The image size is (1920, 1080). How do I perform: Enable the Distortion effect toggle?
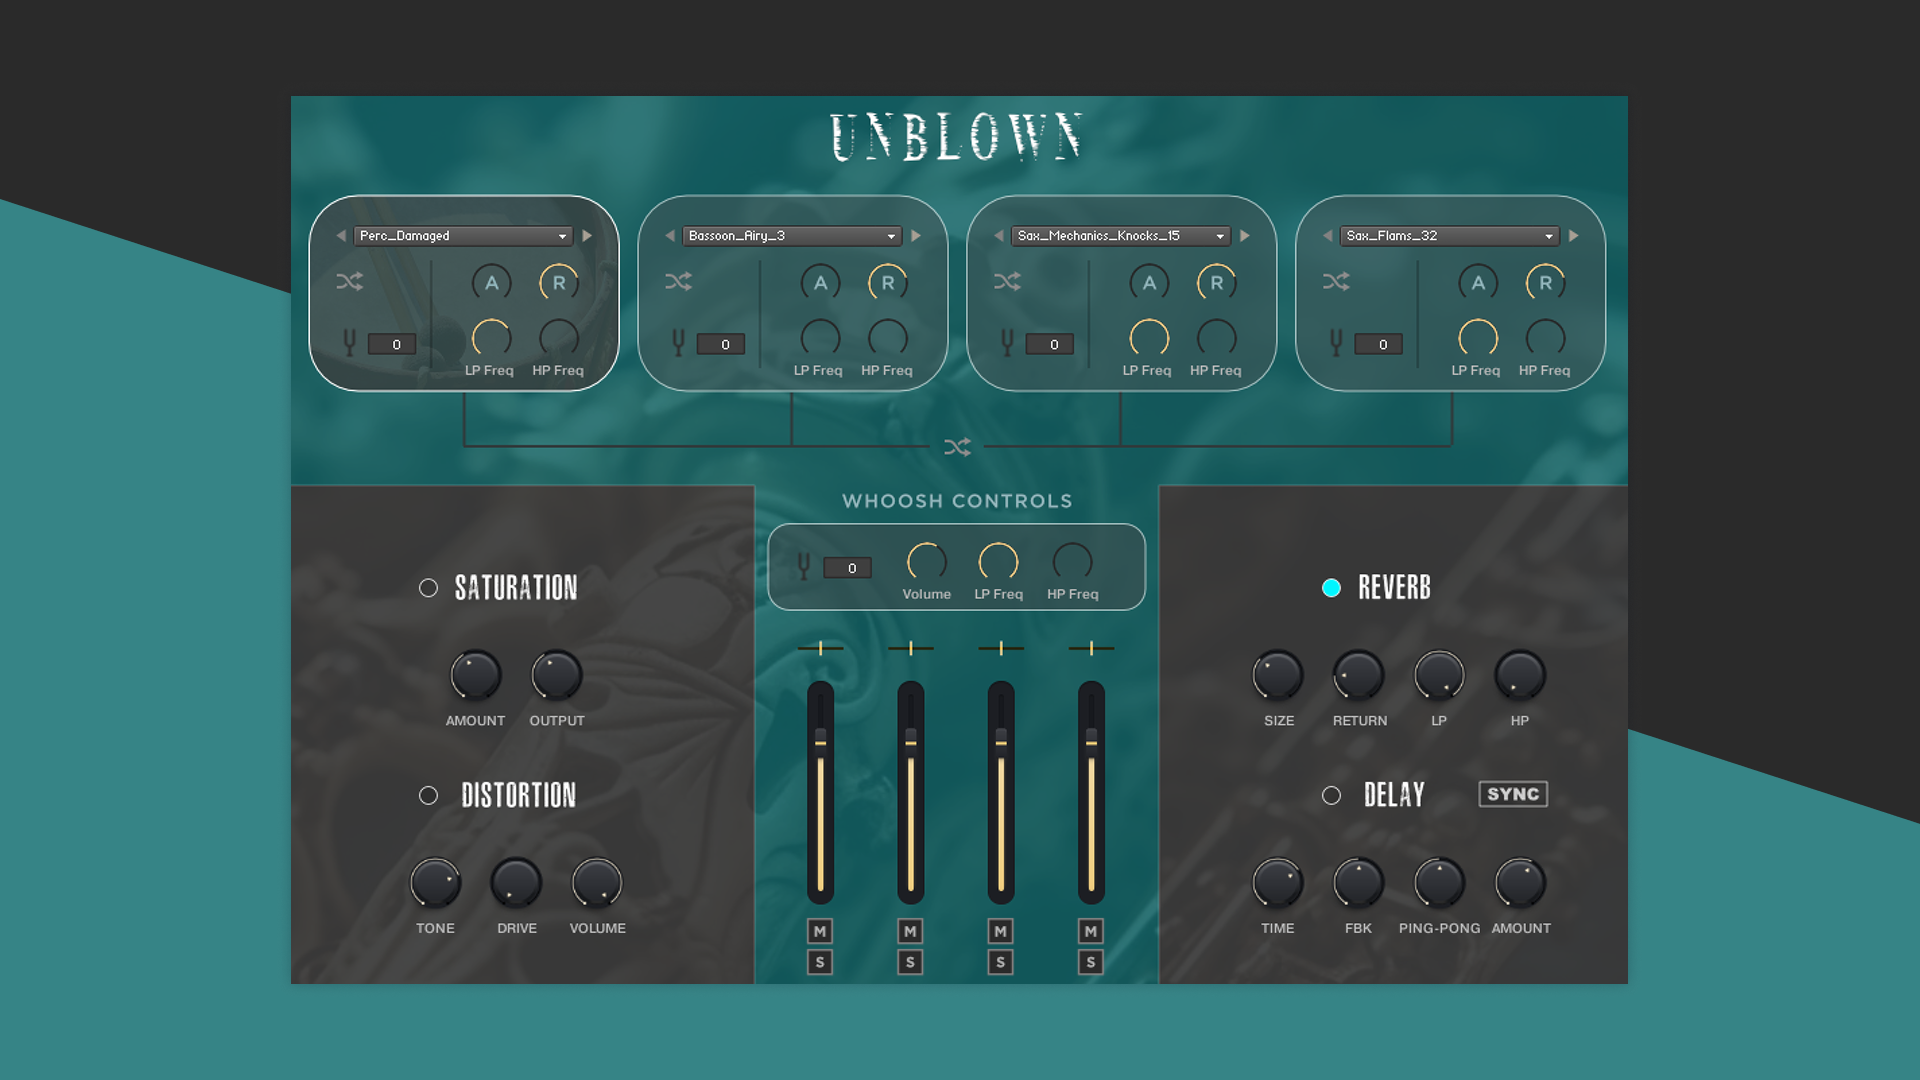point(428,796)
